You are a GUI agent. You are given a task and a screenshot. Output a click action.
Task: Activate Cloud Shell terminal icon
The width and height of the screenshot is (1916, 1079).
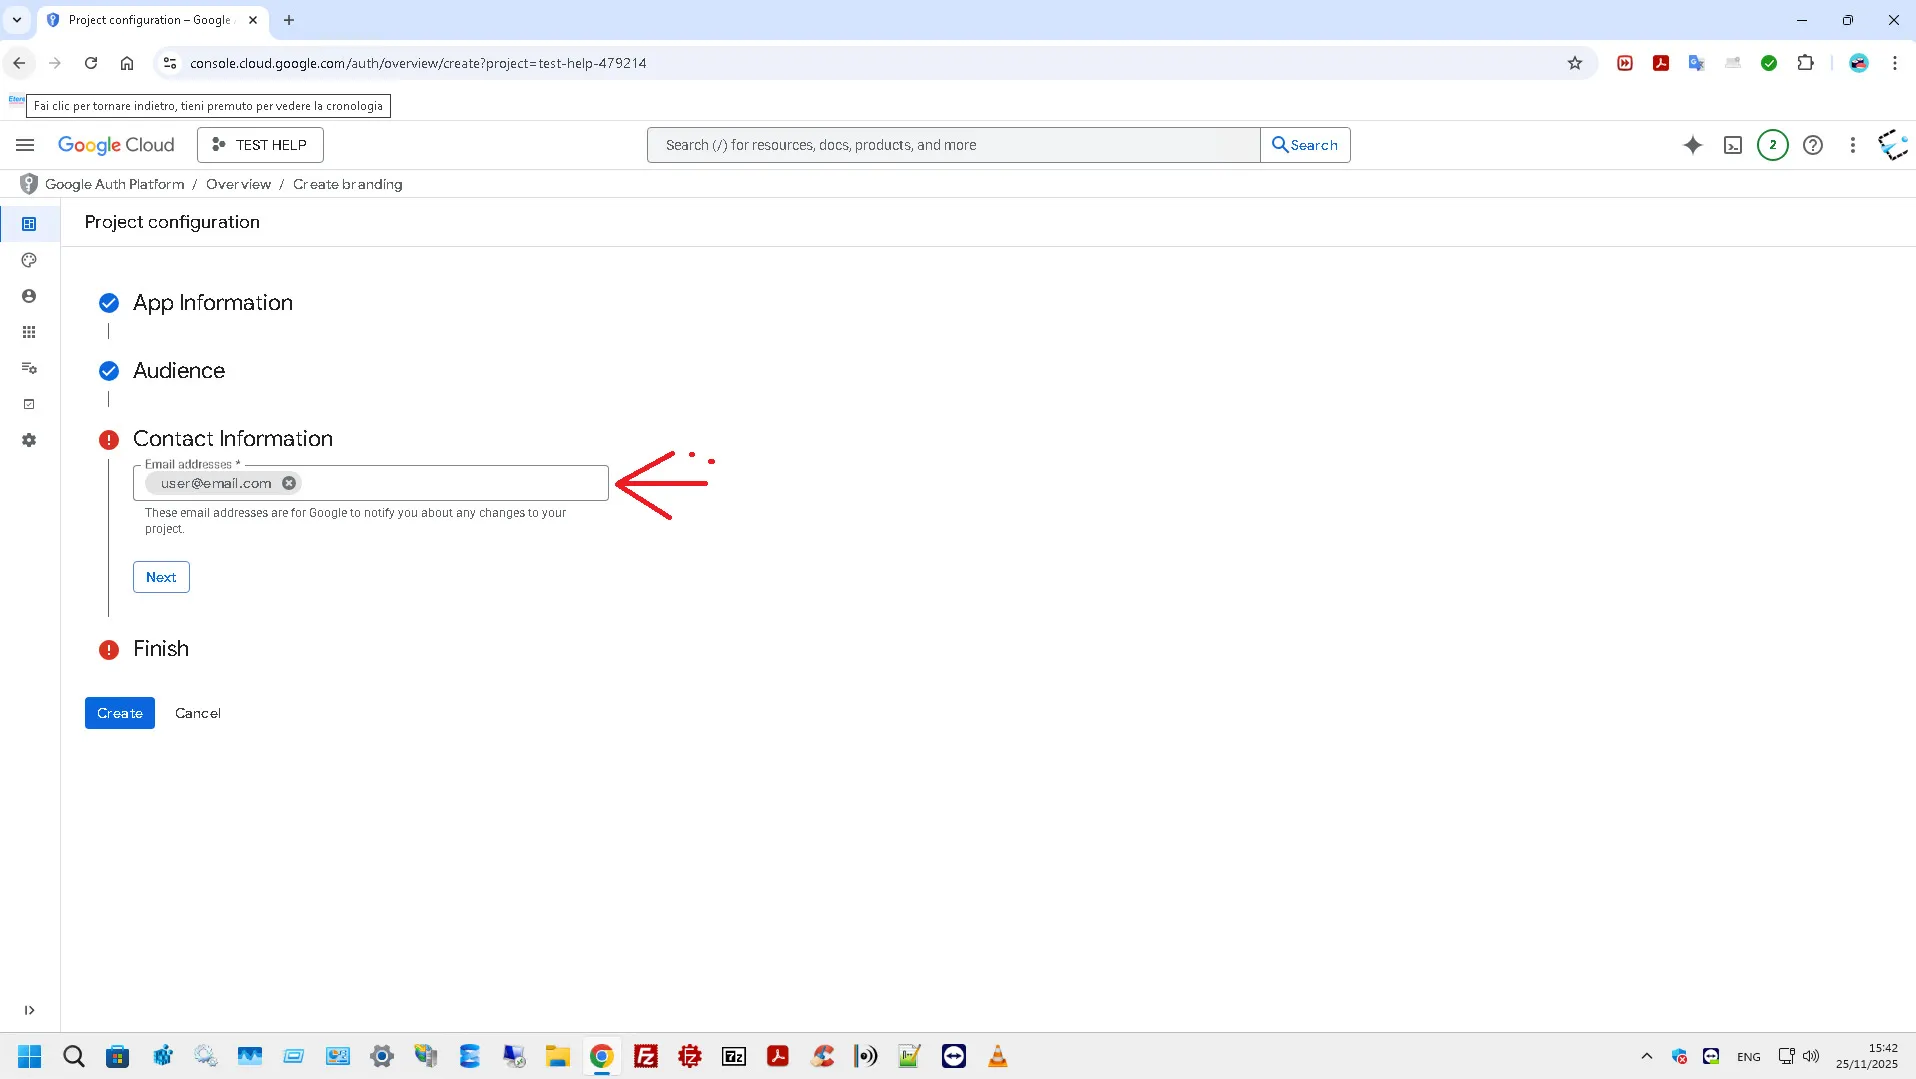1733,145
